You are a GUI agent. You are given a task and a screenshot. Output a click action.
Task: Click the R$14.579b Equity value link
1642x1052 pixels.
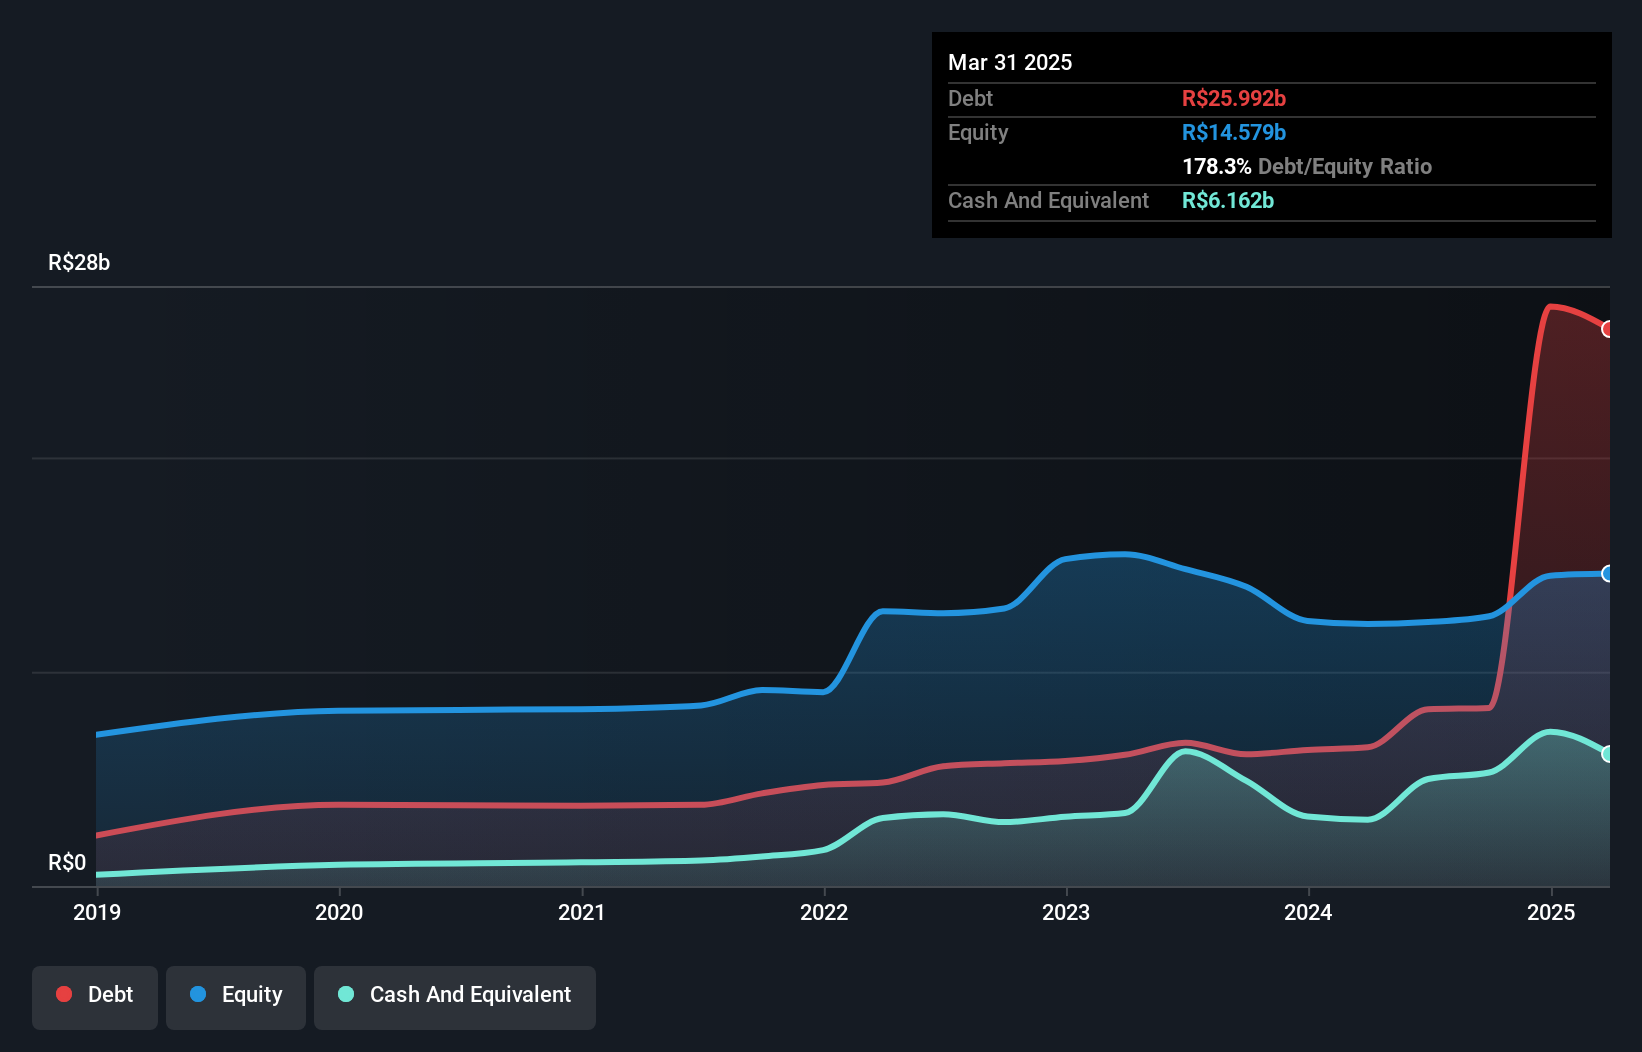[x=1235, y=132]
